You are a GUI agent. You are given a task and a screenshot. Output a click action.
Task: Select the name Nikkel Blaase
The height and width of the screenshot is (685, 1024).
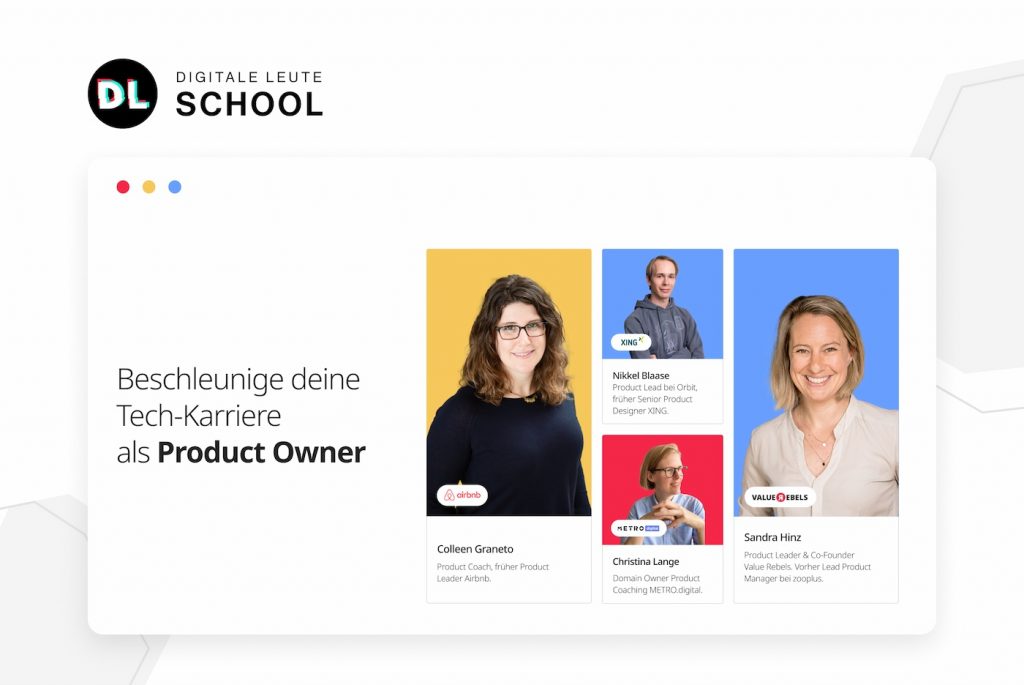(641, 375)
